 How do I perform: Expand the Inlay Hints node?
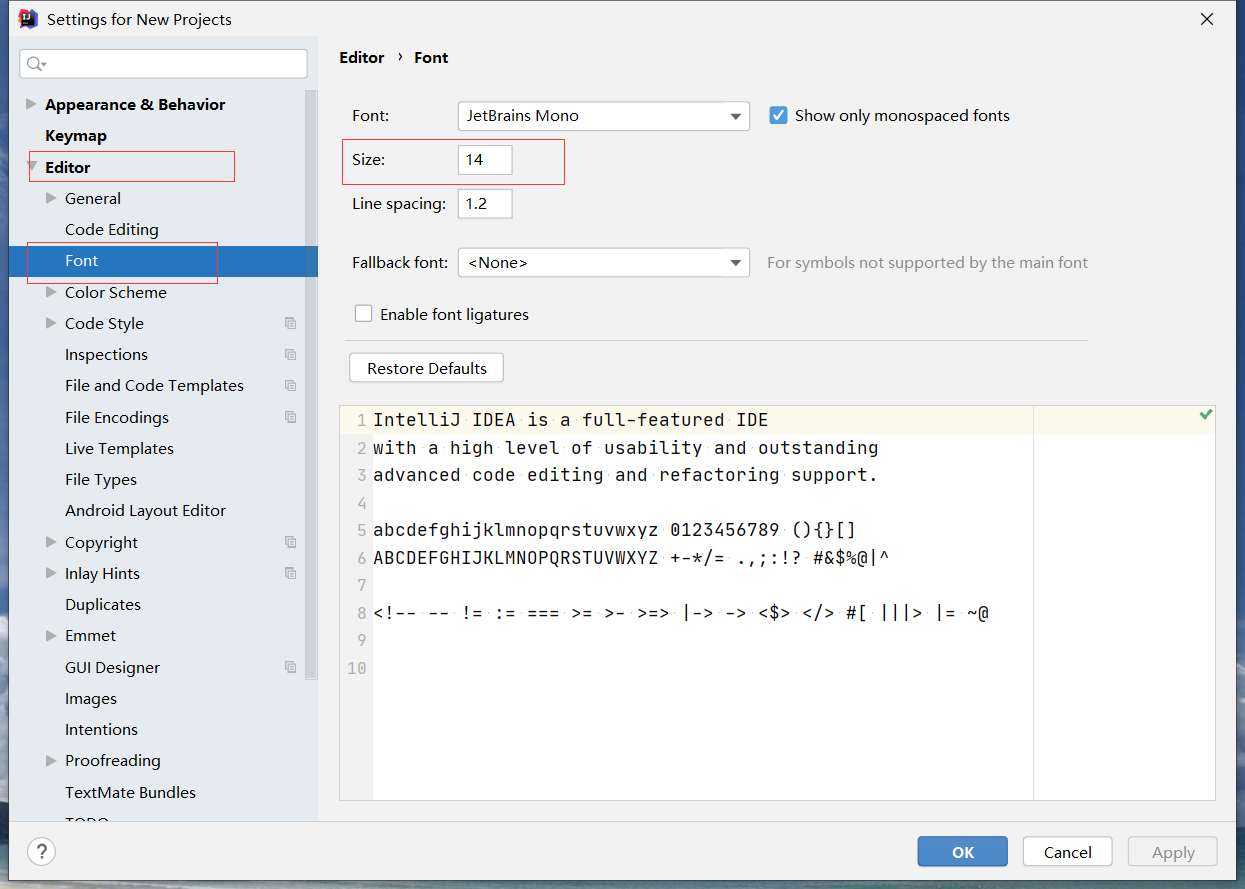coord(51,573)
